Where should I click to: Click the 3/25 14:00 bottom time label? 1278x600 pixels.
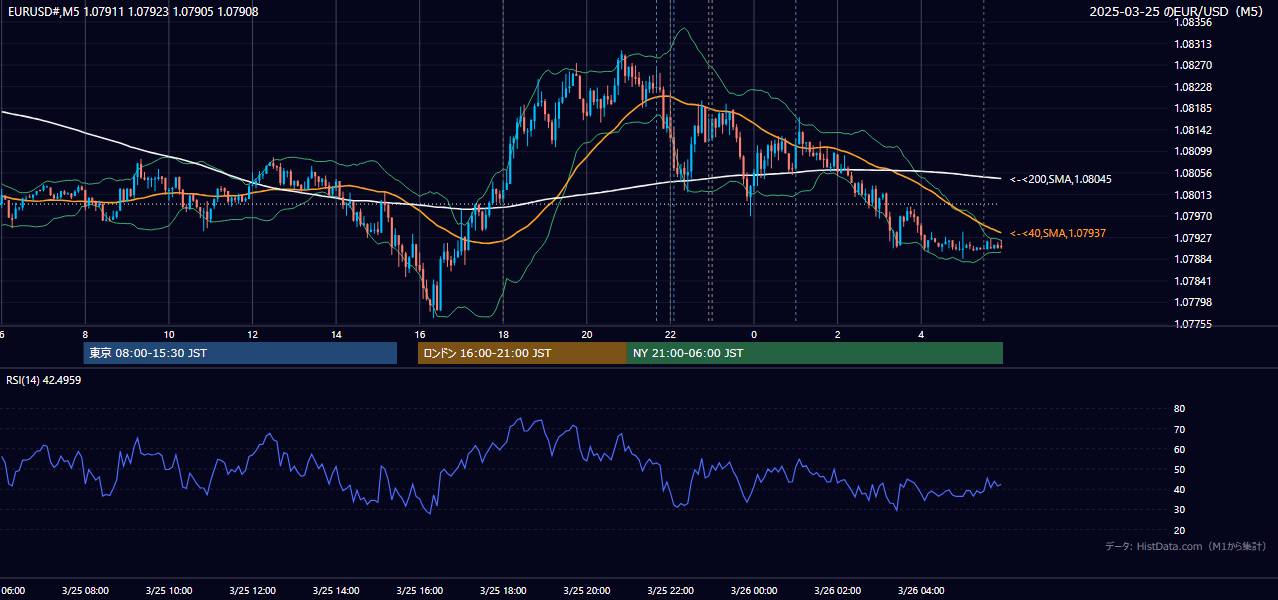pos(335,591)
